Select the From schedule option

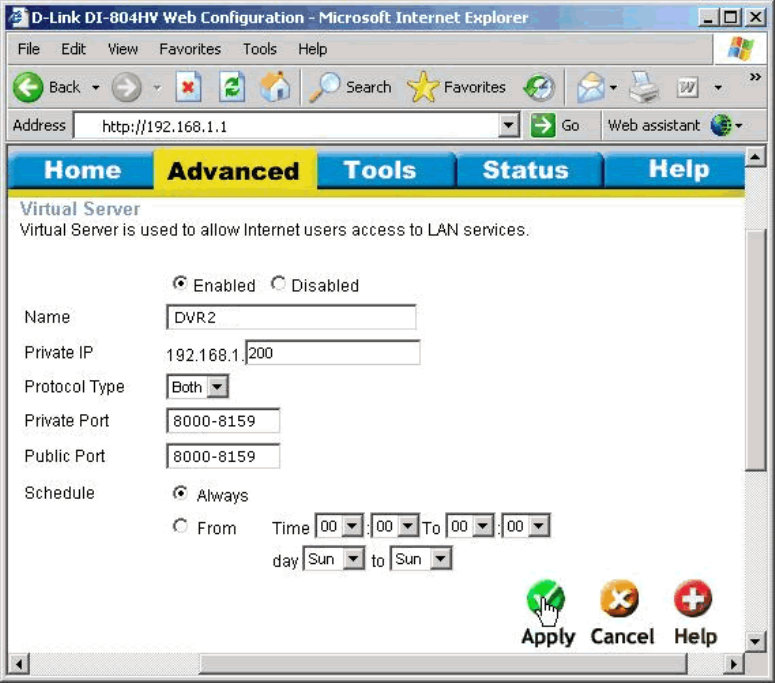point(180,526)
